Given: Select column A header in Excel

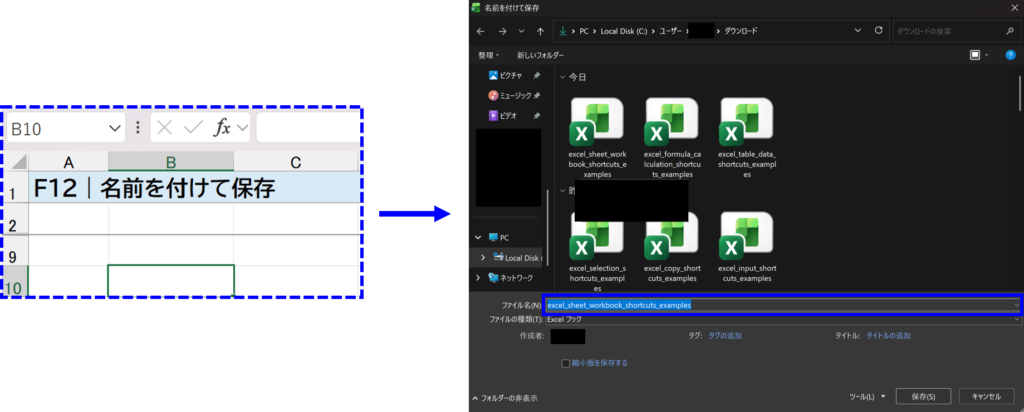Looking at the screenshot, I should 69,162.
